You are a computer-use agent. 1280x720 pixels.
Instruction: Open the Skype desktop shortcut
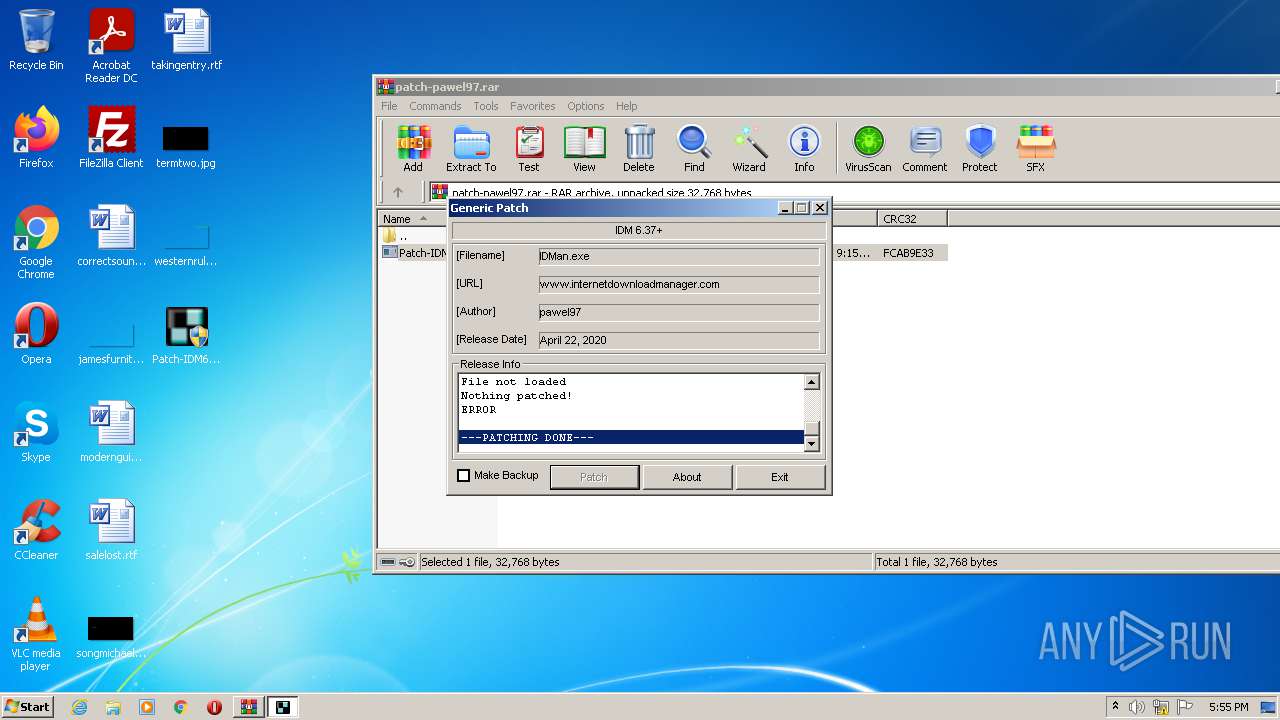tap(36, 432)
